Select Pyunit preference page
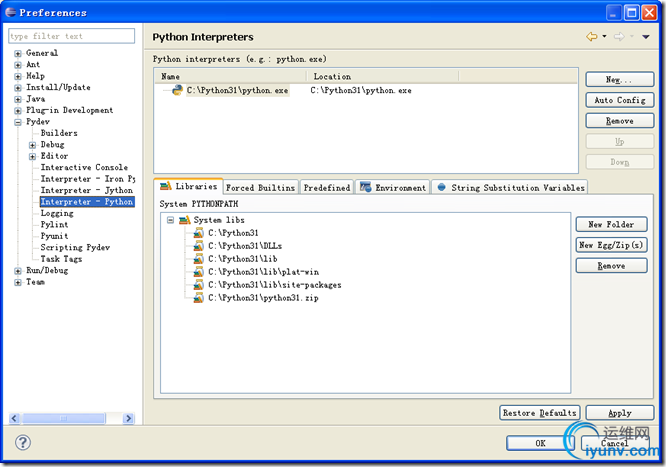Viewport: 666px width, 467px height. point(54,236)
